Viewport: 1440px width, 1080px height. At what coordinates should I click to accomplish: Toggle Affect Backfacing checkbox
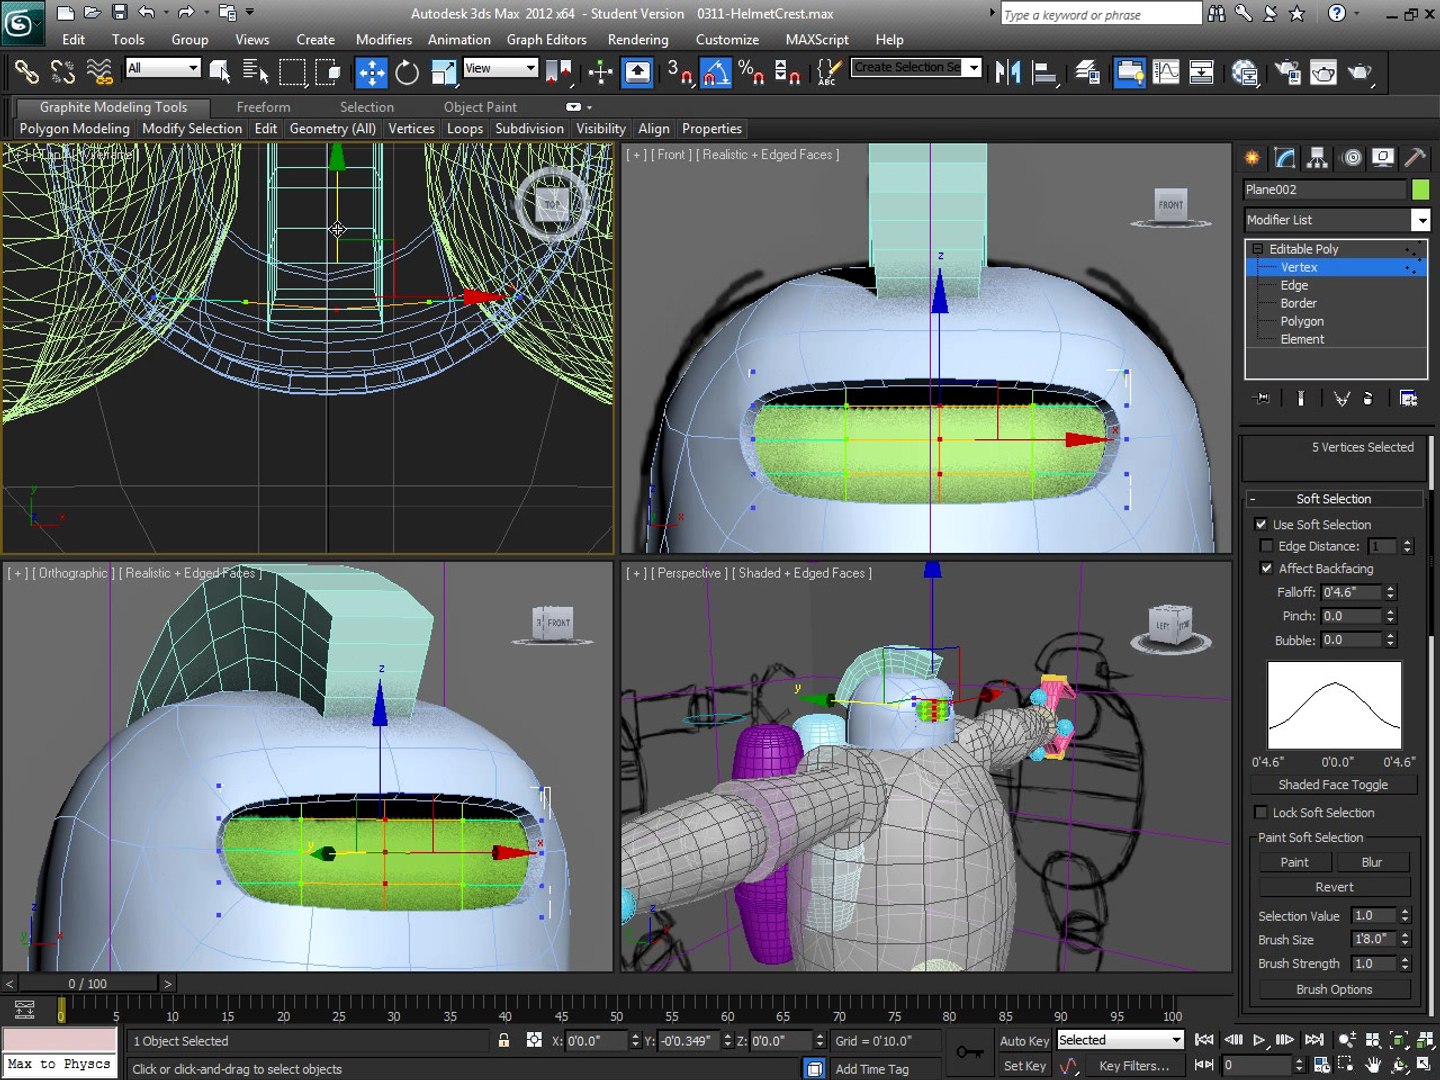coord(1267,568)
